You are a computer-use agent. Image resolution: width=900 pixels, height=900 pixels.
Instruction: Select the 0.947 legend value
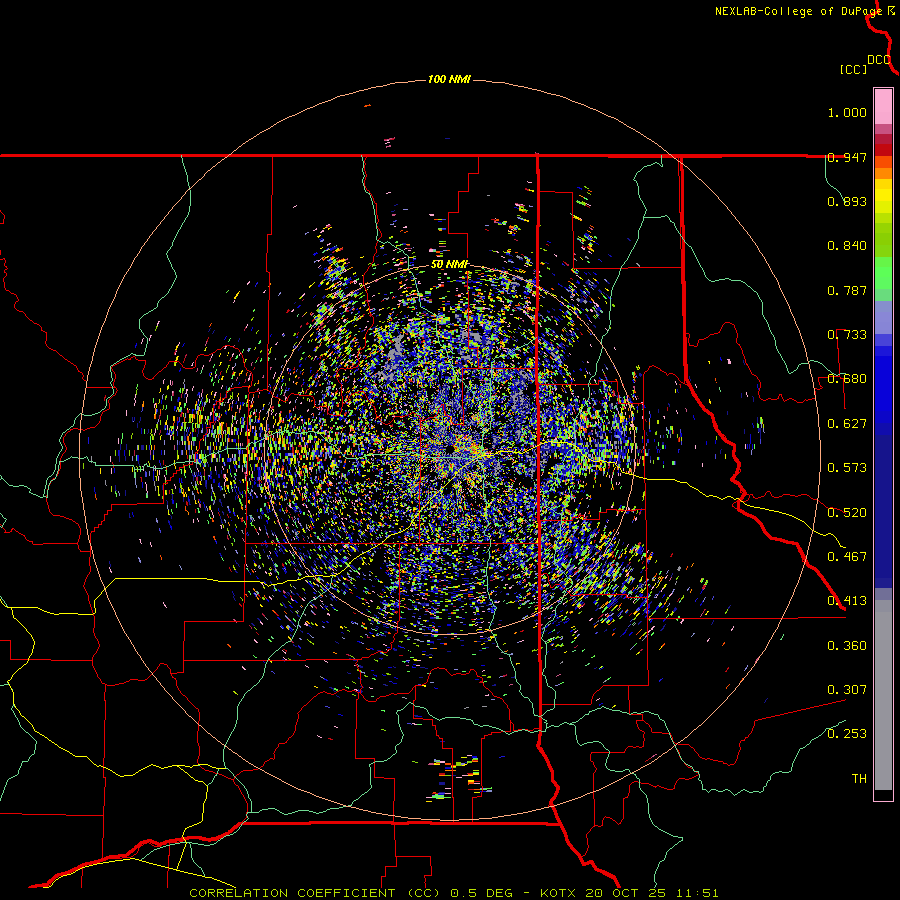[847, 157]
